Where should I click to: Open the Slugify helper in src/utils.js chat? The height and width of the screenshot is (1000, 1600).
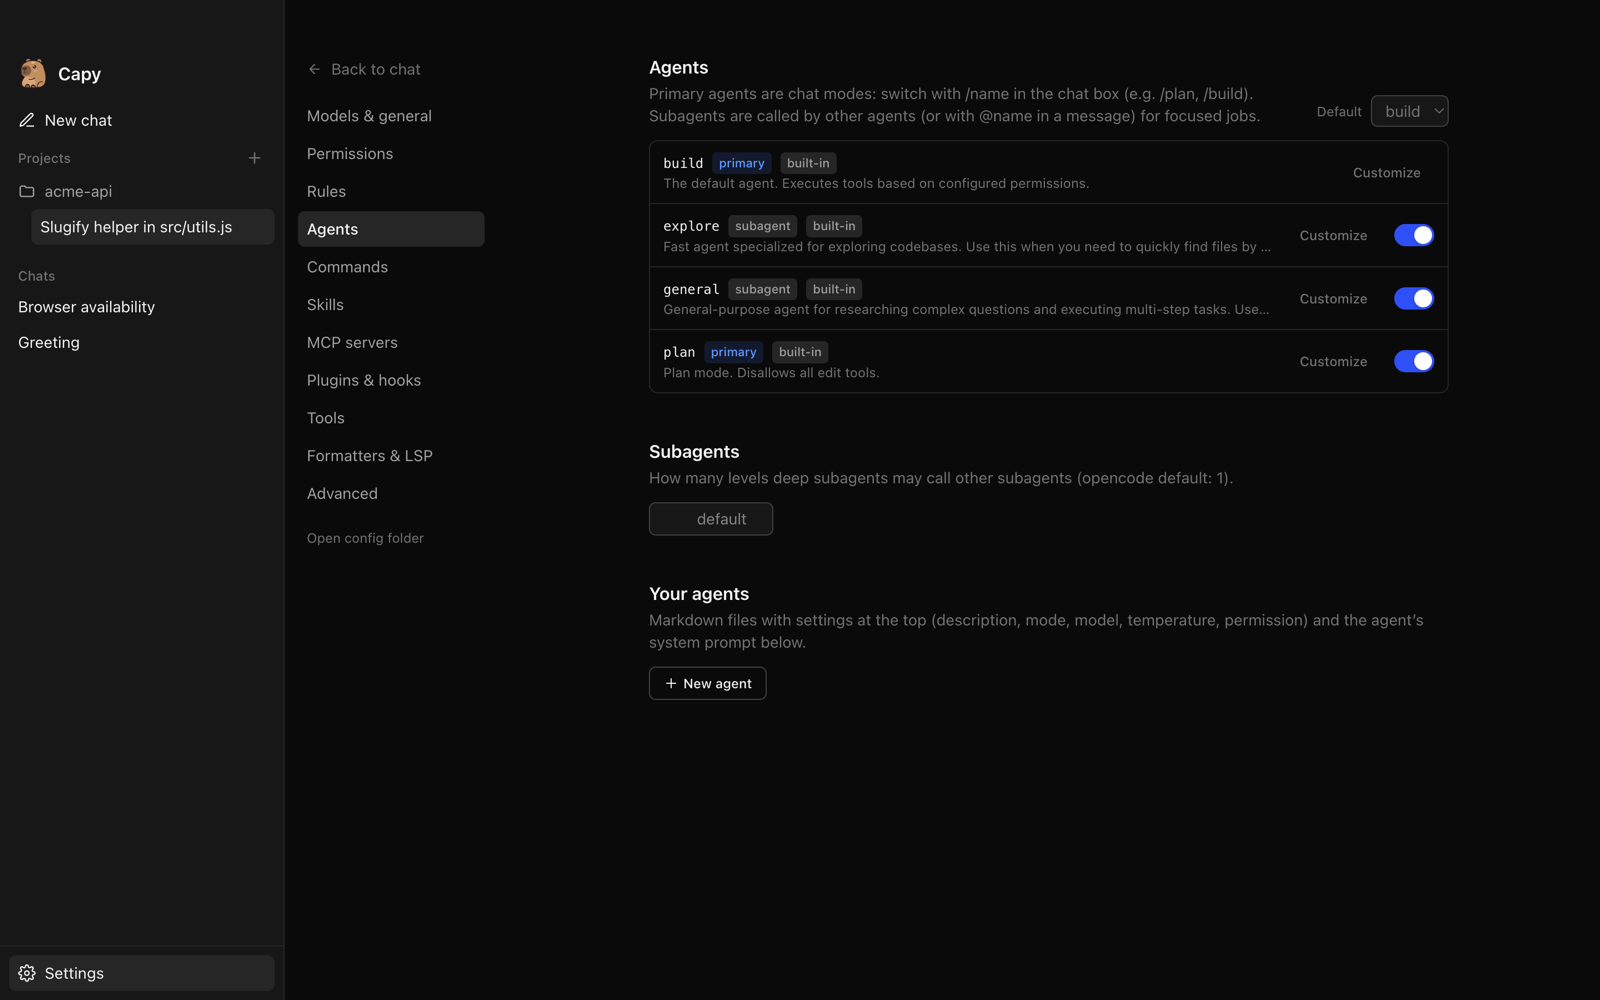(153, 227)
